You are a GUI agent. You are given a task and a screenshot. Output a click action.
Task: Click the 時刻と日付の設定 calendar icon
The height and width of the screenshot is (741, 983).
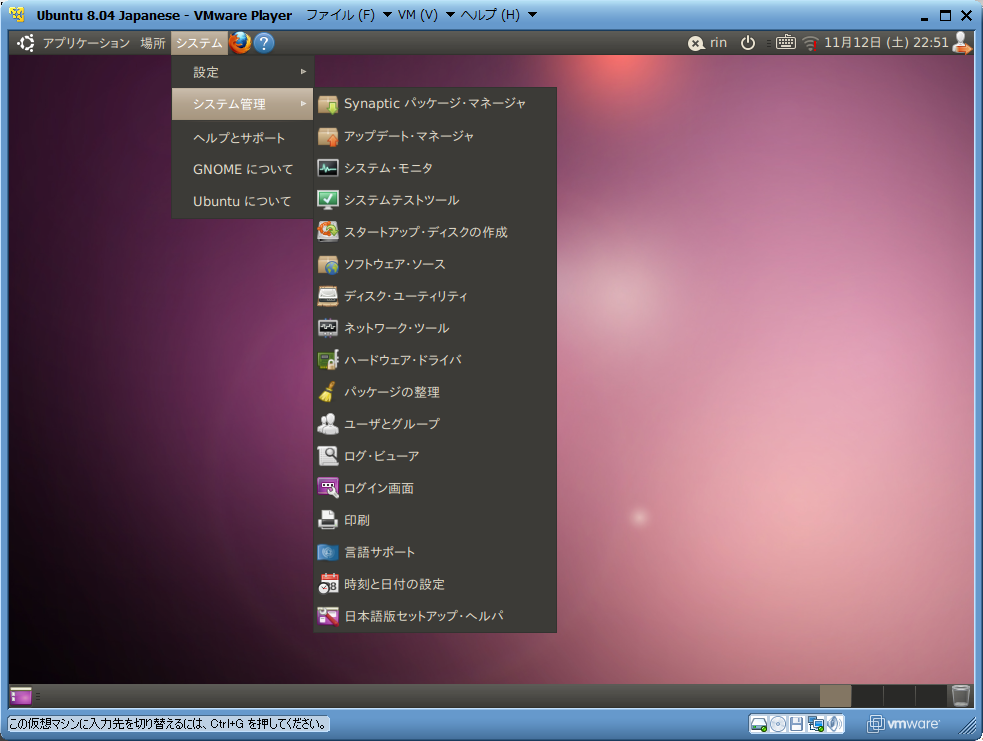point(328,584)
